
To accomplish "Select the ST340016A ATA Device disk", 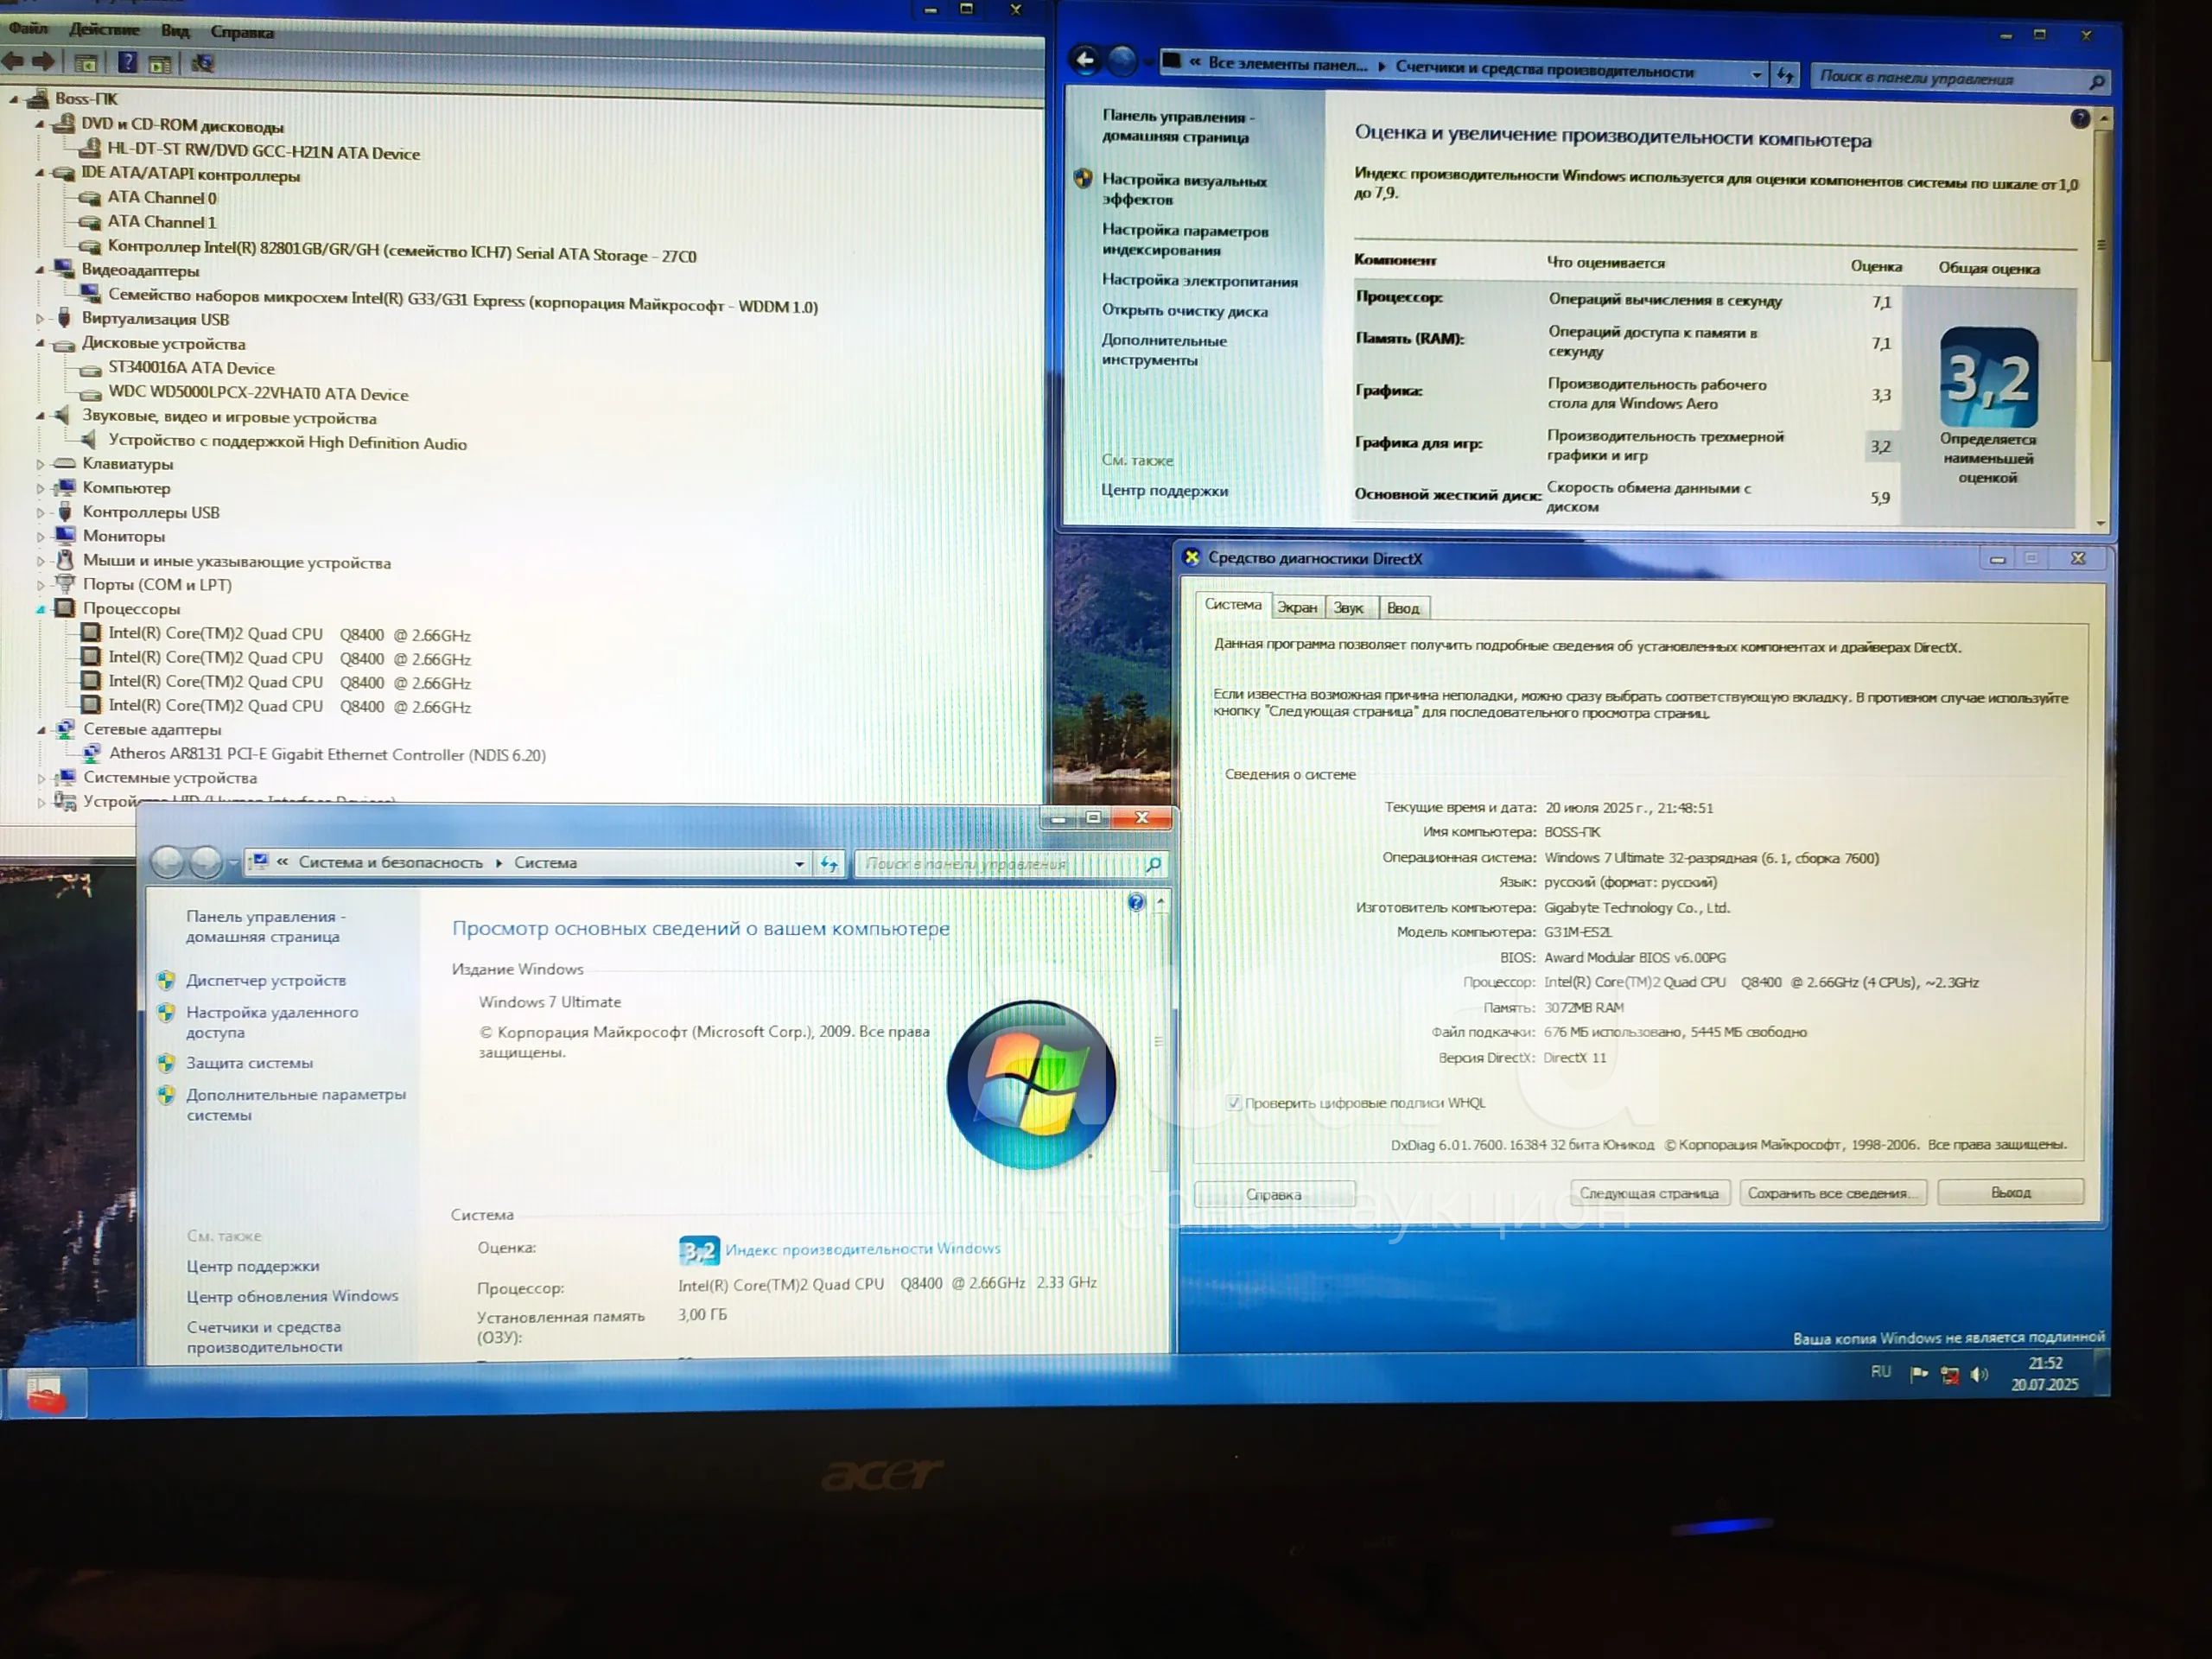I will (191, 368).
